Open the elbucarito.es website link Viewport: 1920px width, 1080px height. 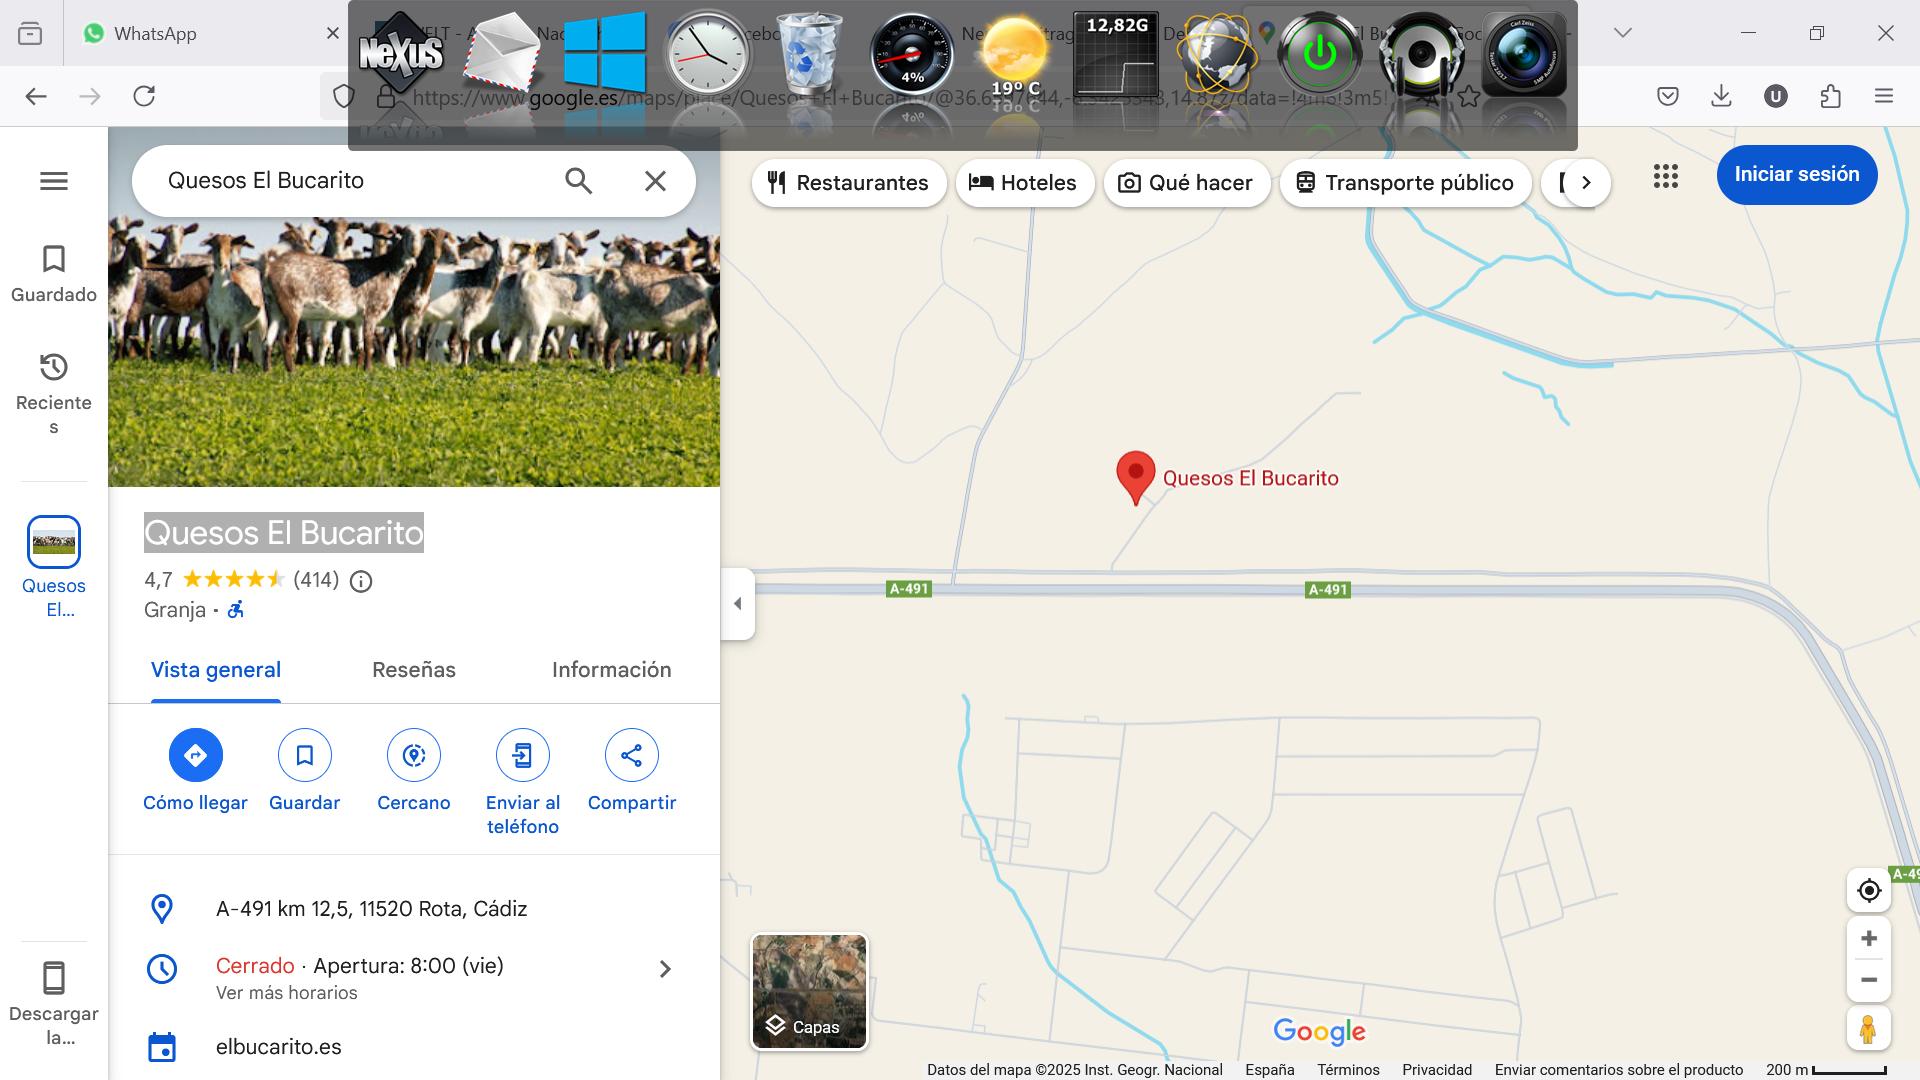pyautogui.click(x=278, y=1047)
